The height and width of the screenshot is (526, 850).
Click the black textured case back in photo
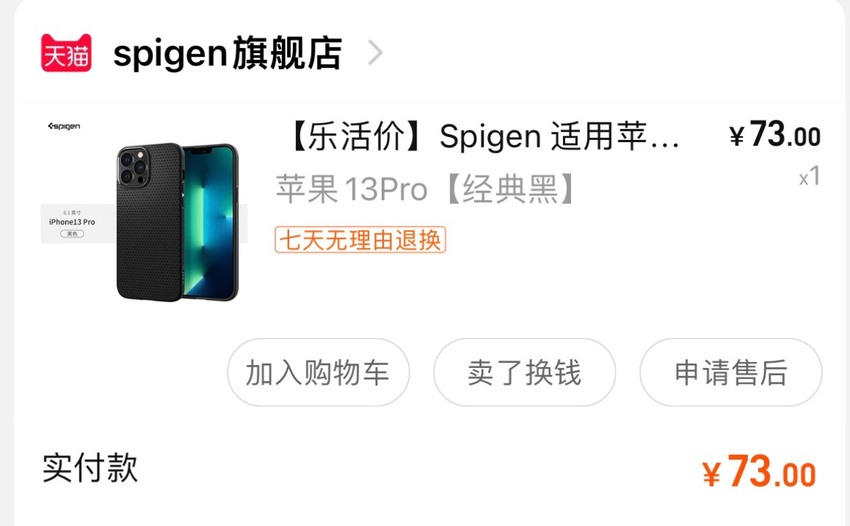point(150,222)
